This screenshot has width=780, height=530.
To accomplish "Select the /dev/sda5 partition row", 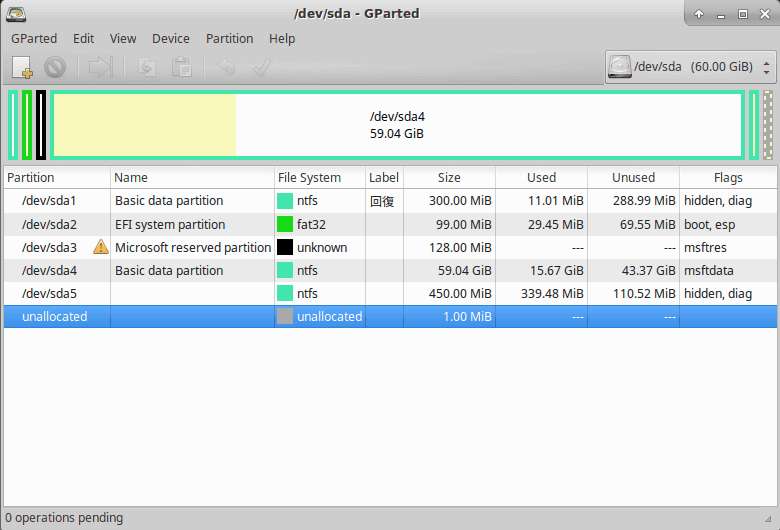I will pos(390,293).
